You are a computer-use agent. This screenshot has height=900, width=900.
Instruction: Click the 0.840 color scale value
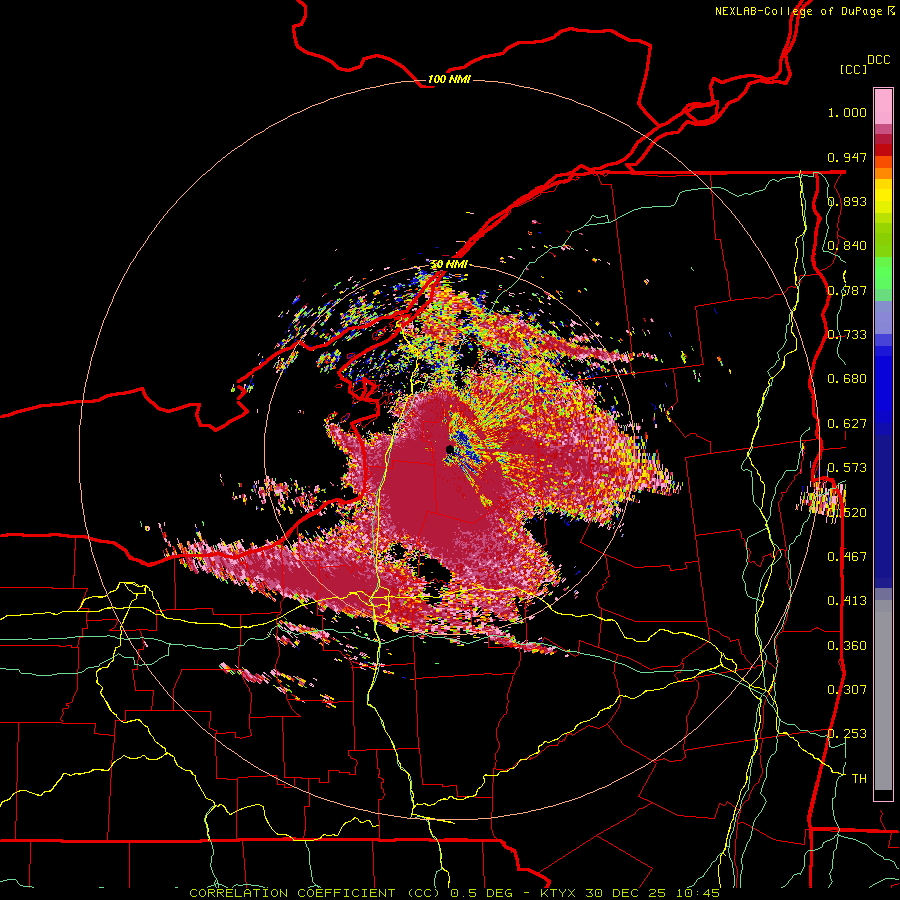coord(847,246)
